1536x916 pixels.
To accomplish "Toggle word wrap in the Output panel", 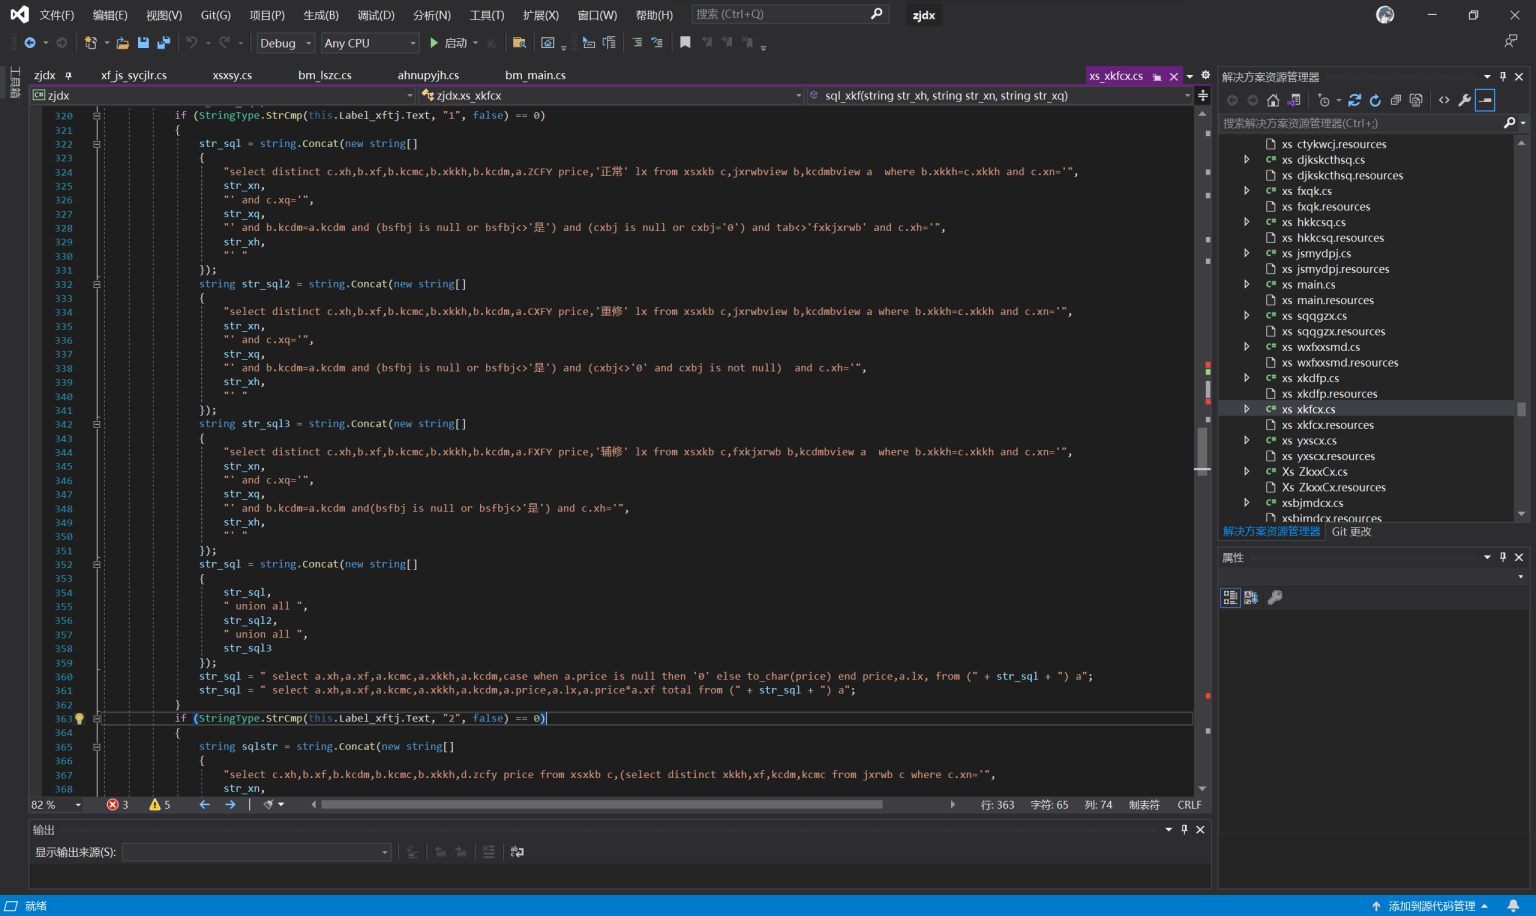I will point(517,852).
